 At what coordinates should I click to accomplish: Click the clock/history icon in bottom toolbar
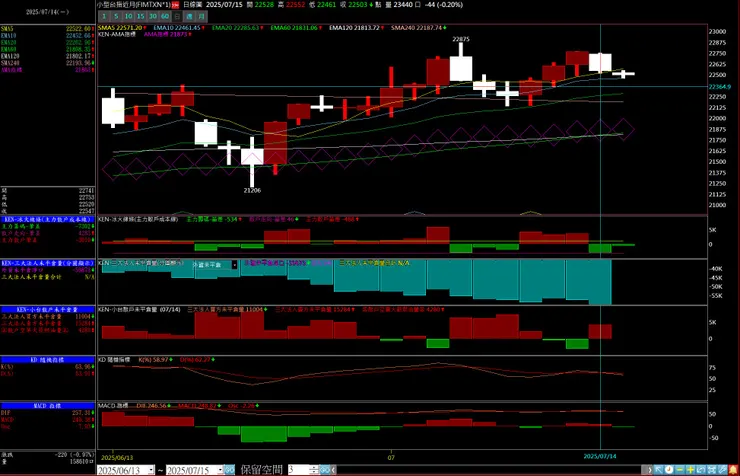click(x=669, y=470)
